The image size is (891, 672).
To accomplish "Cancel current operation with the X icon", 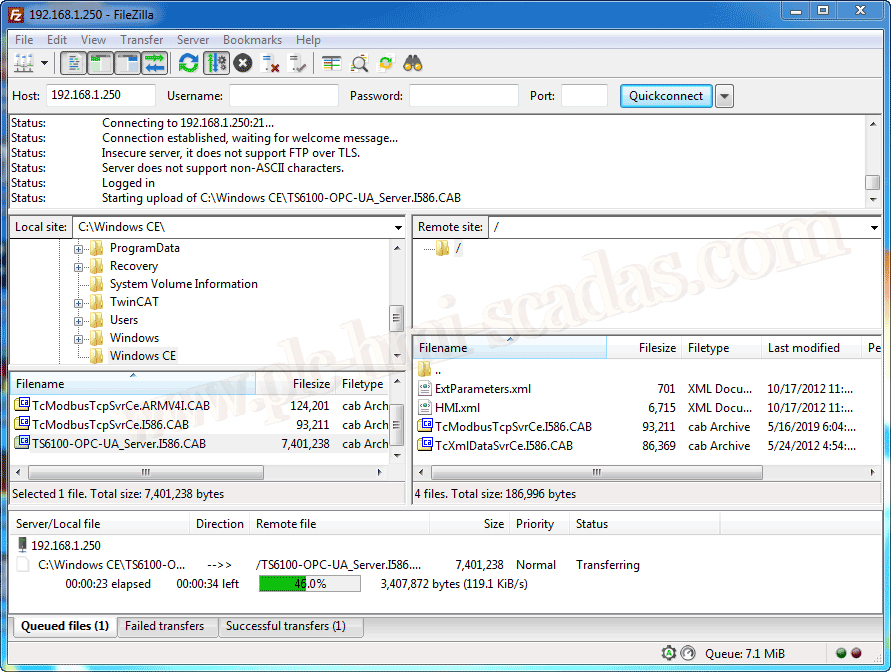I will (243, 64).
